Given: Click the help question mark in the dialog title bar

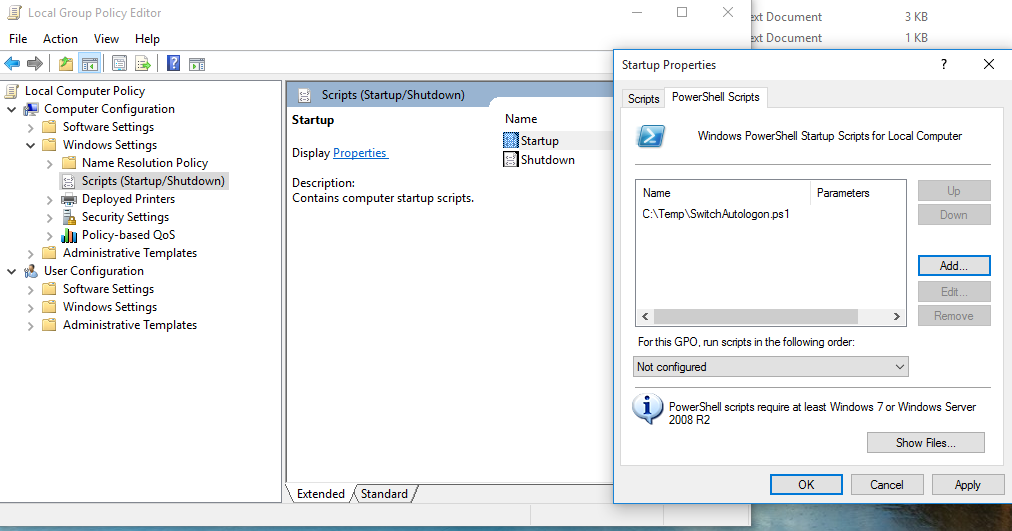Looking at the screenshot, I should pos(944,64).
